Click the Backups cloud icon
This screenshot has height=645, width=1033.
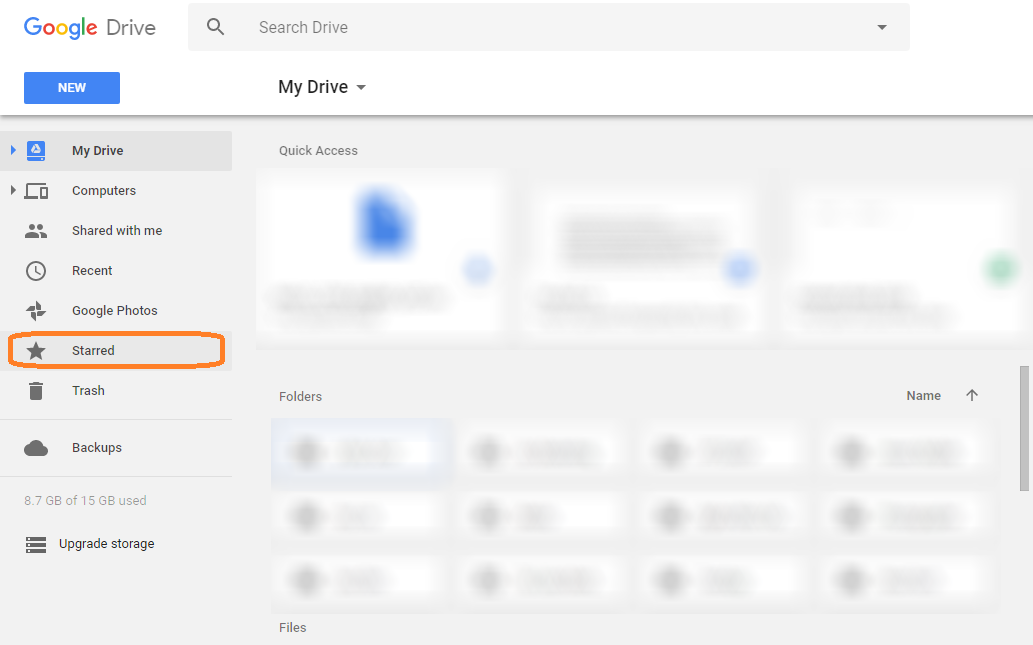click(36, 448)
